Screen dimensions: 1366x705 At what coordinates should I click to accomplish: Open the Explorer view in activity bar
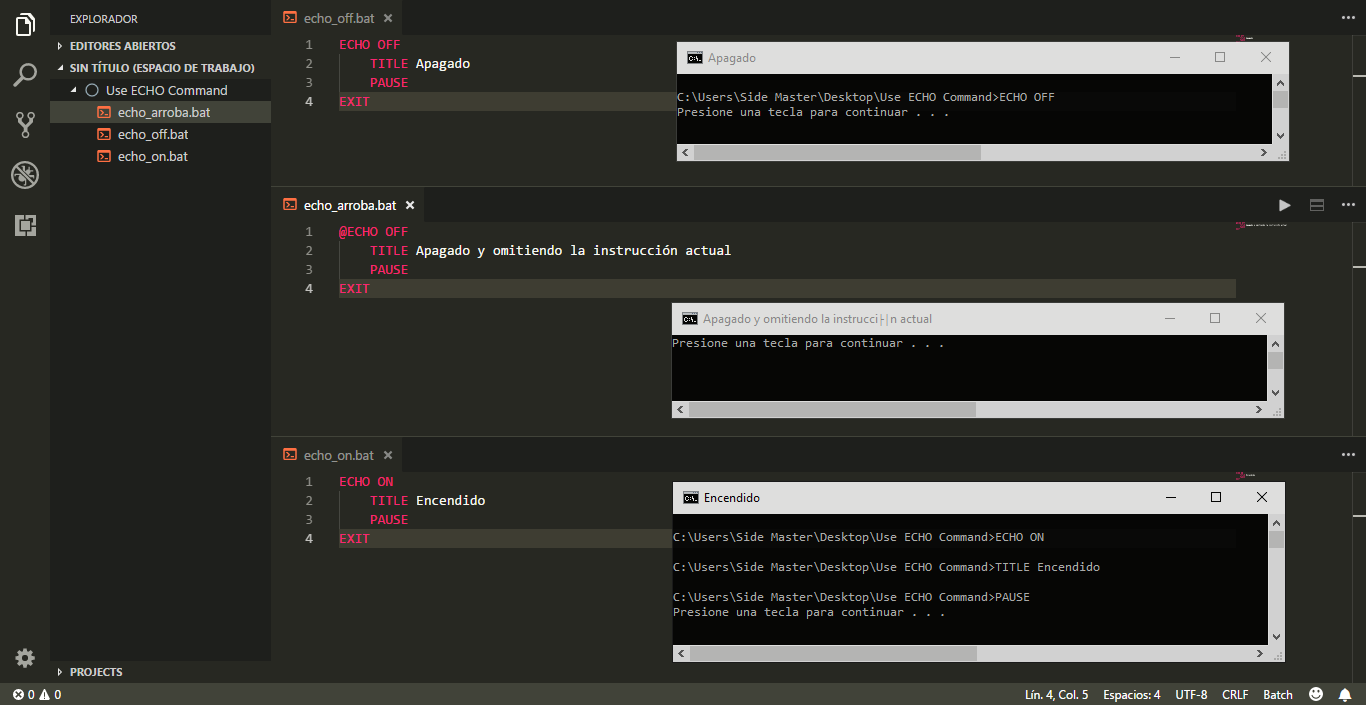[x=25, y=25]
